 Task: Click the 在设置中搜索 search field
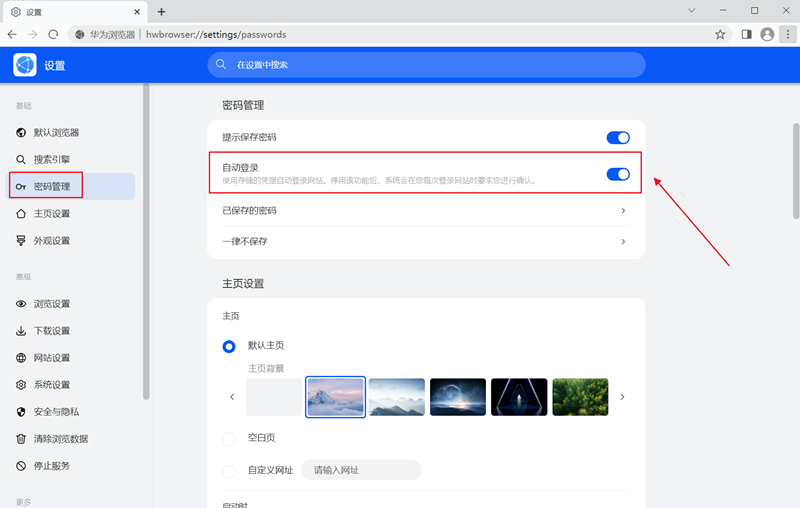point(426,65)
